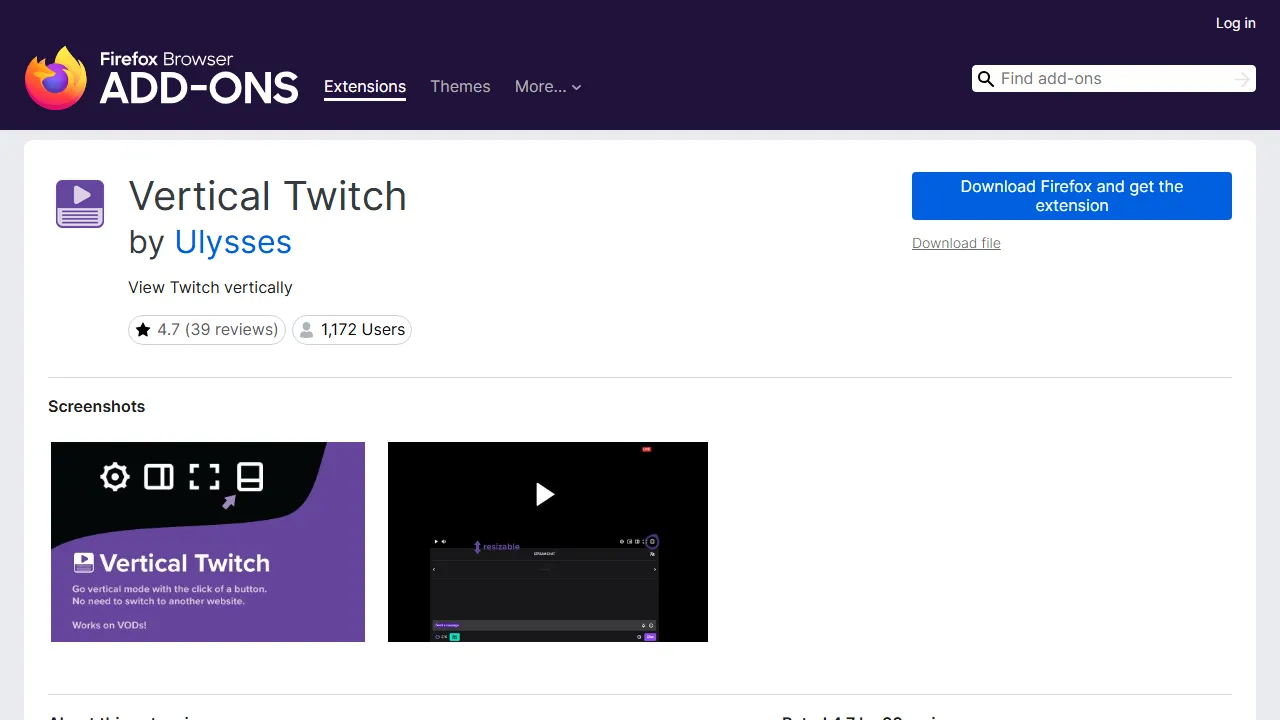1280x720 pixels.
Task: Open the Download file link
Action: tap(956, 243)
